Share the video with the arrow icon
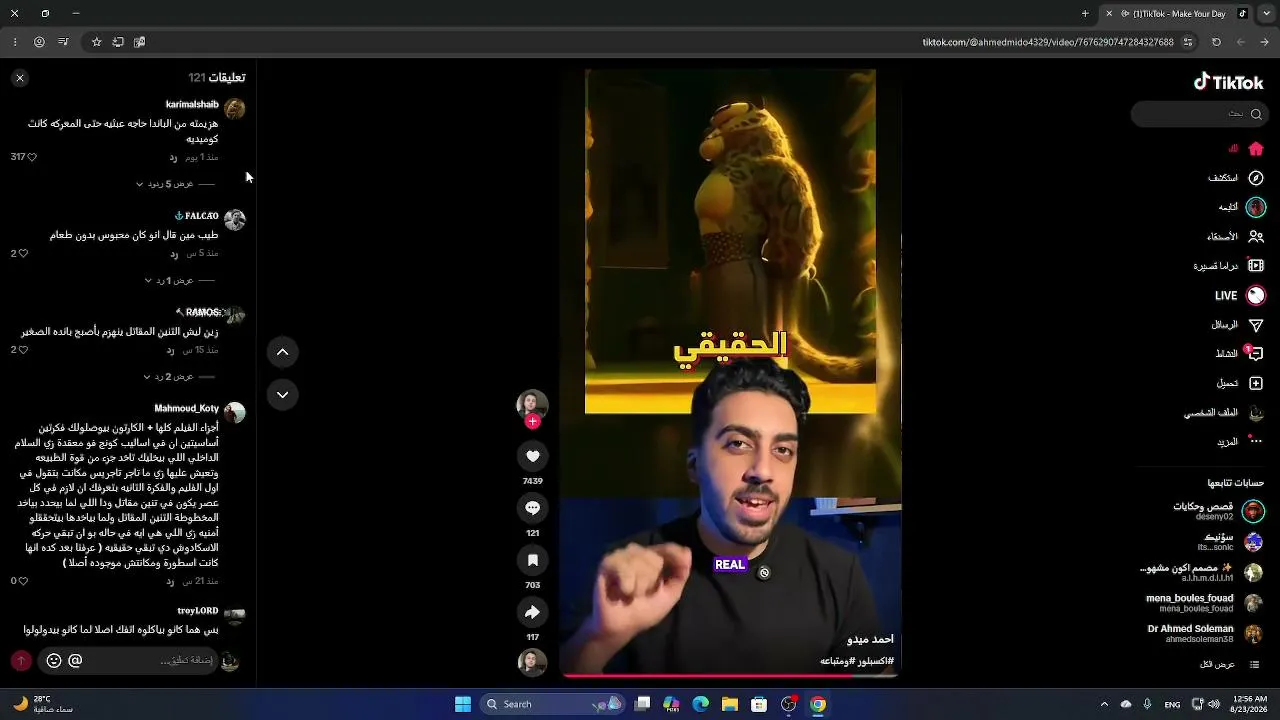The height and width of the screenshot is (720, 1280). (x=532, y=612)
